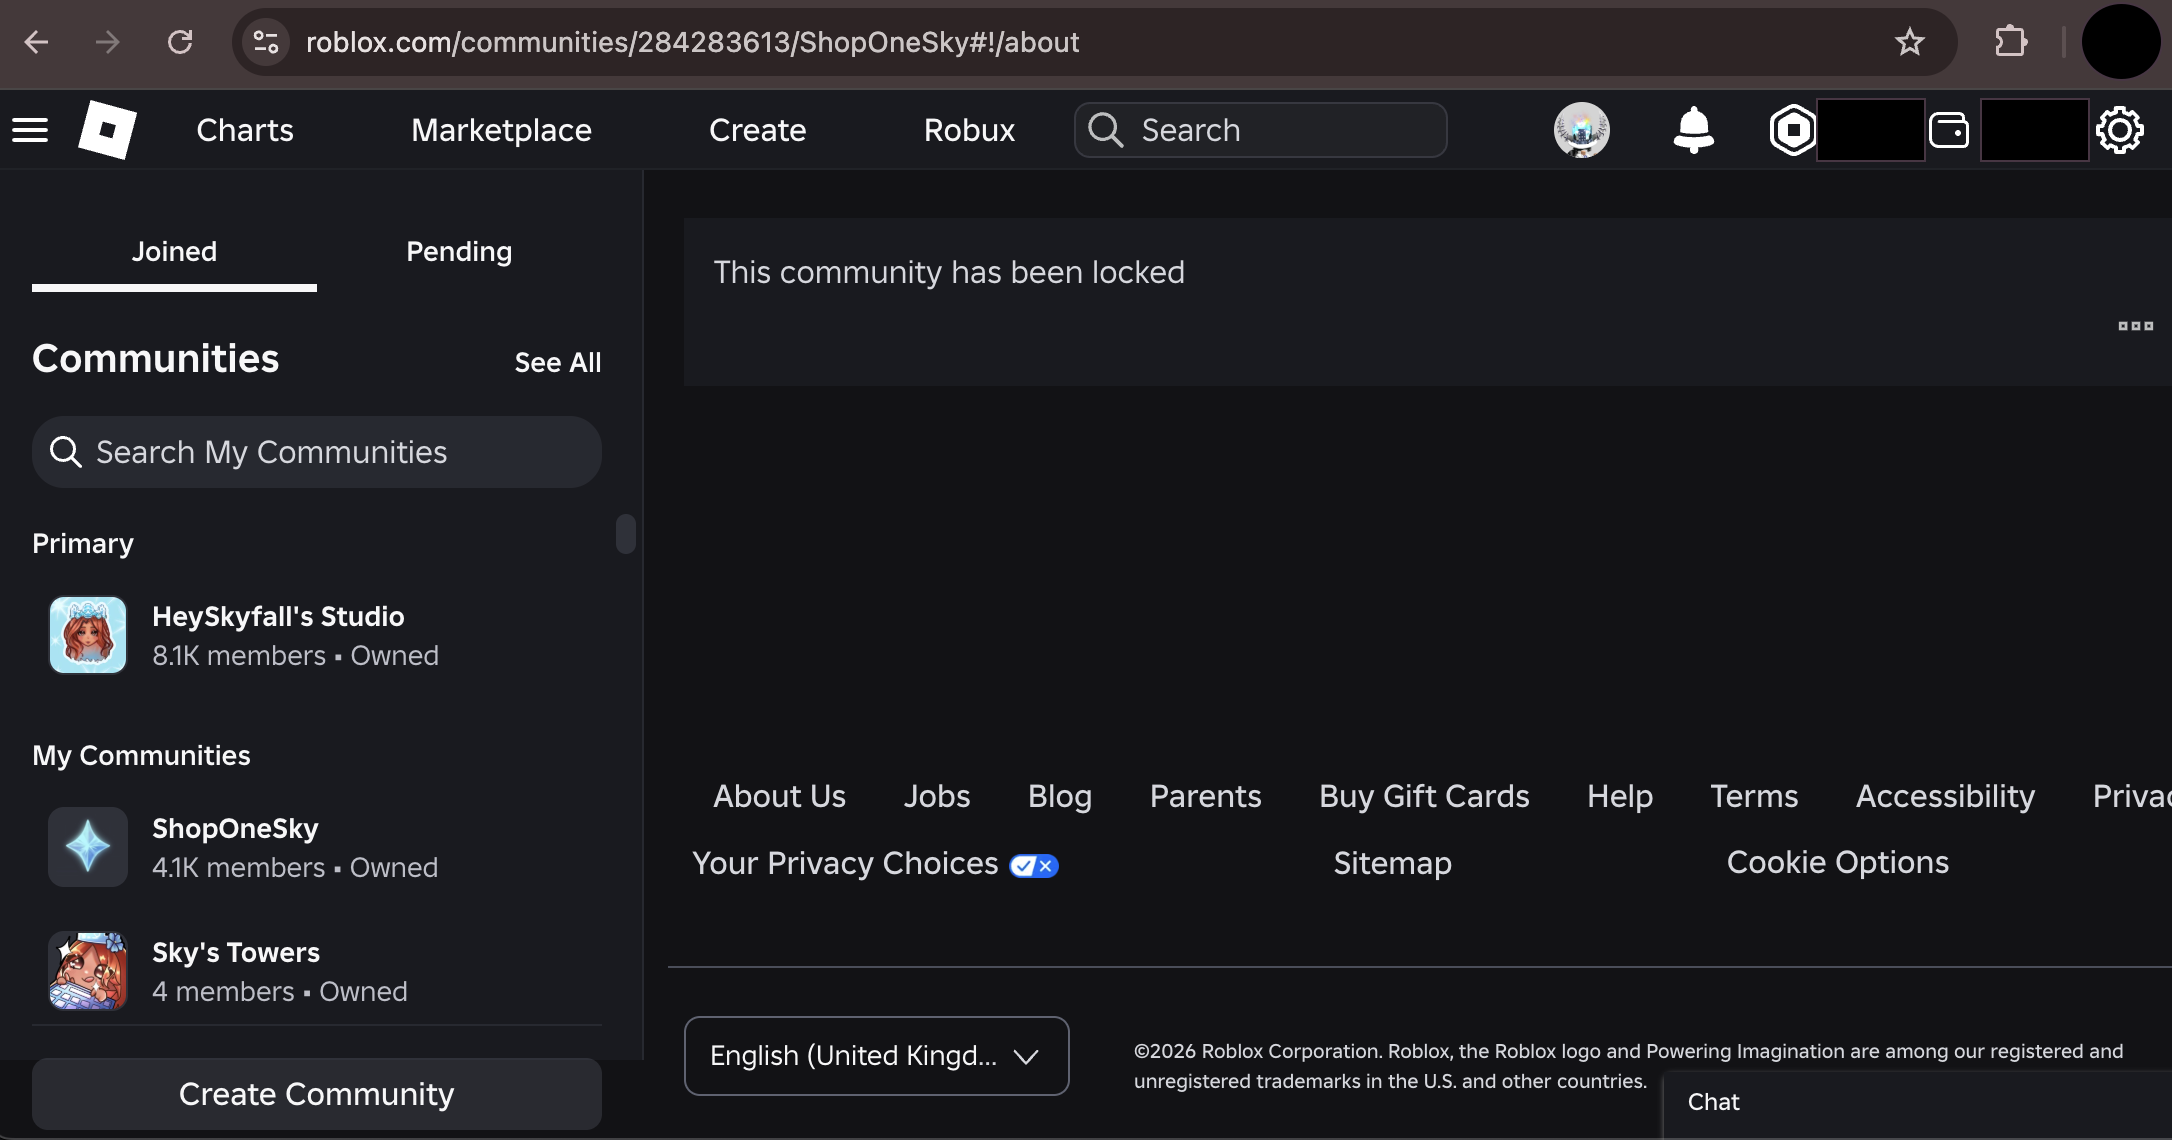
Task: Click the Robux hexagon icon
Action: click(1792, 130)
